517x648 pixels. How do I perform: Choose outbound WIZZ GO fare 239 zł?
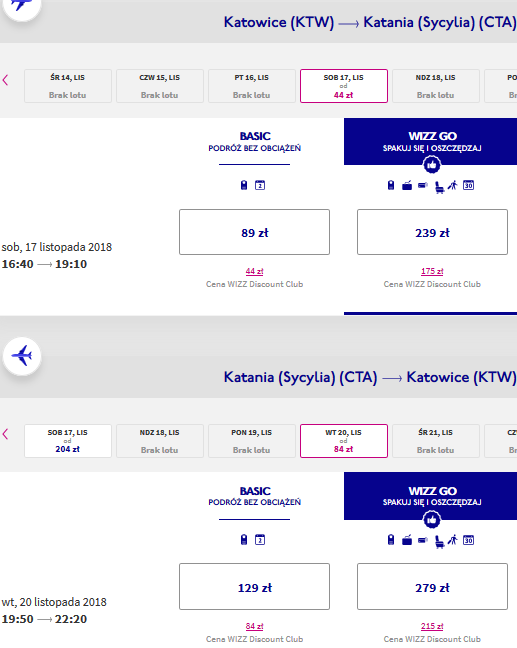[x=432, y=232]
